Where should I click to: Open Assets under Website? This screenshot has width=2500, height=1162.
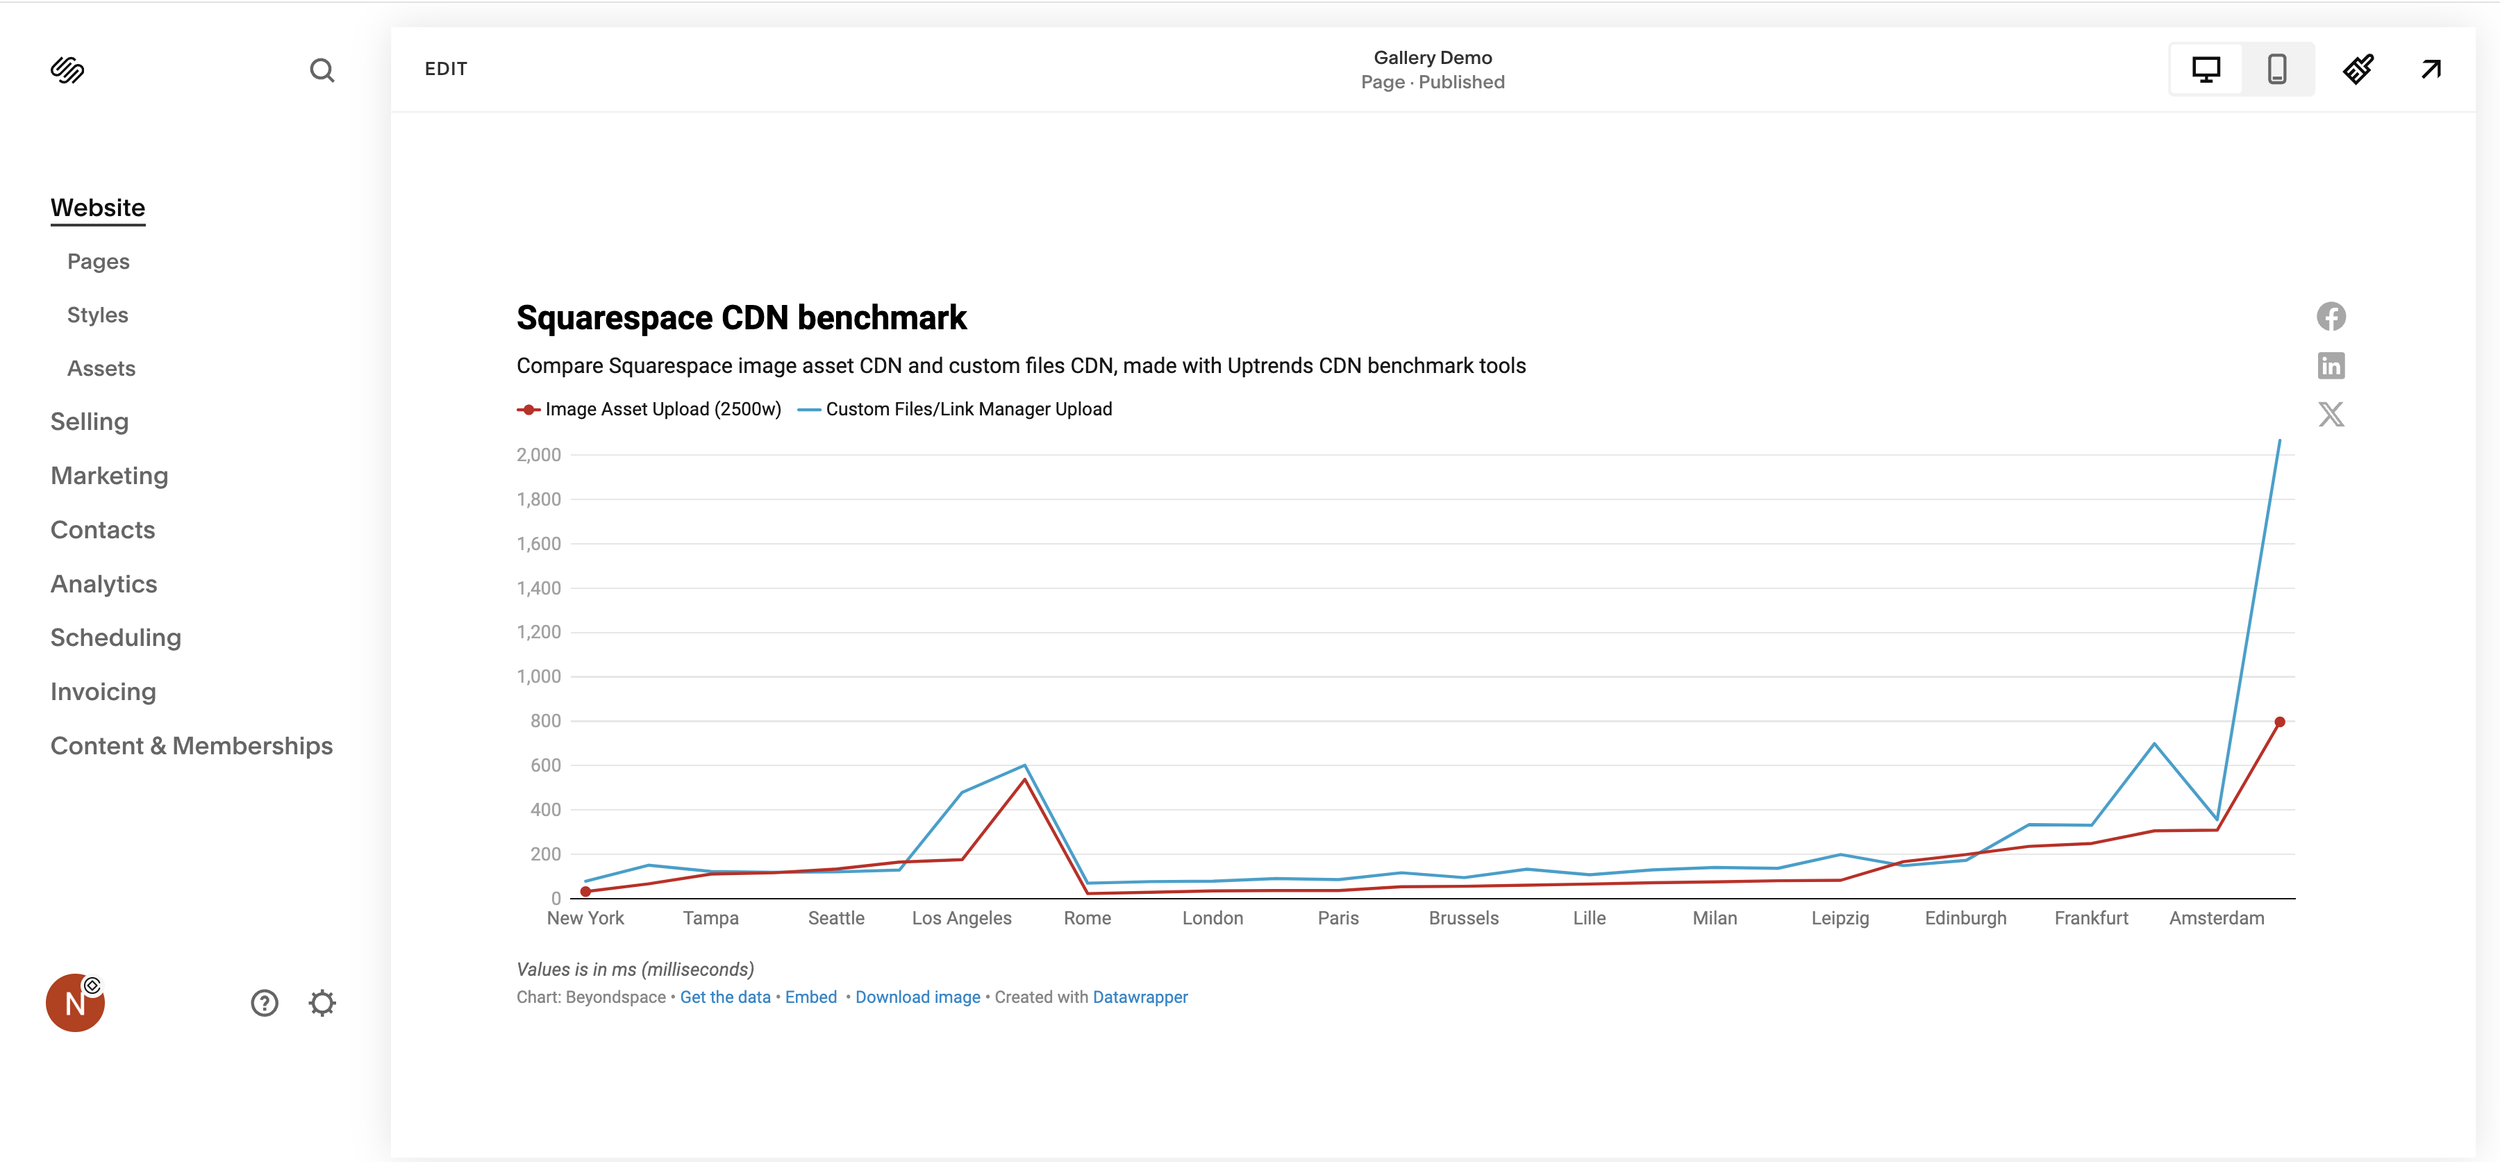click(101, 369)
